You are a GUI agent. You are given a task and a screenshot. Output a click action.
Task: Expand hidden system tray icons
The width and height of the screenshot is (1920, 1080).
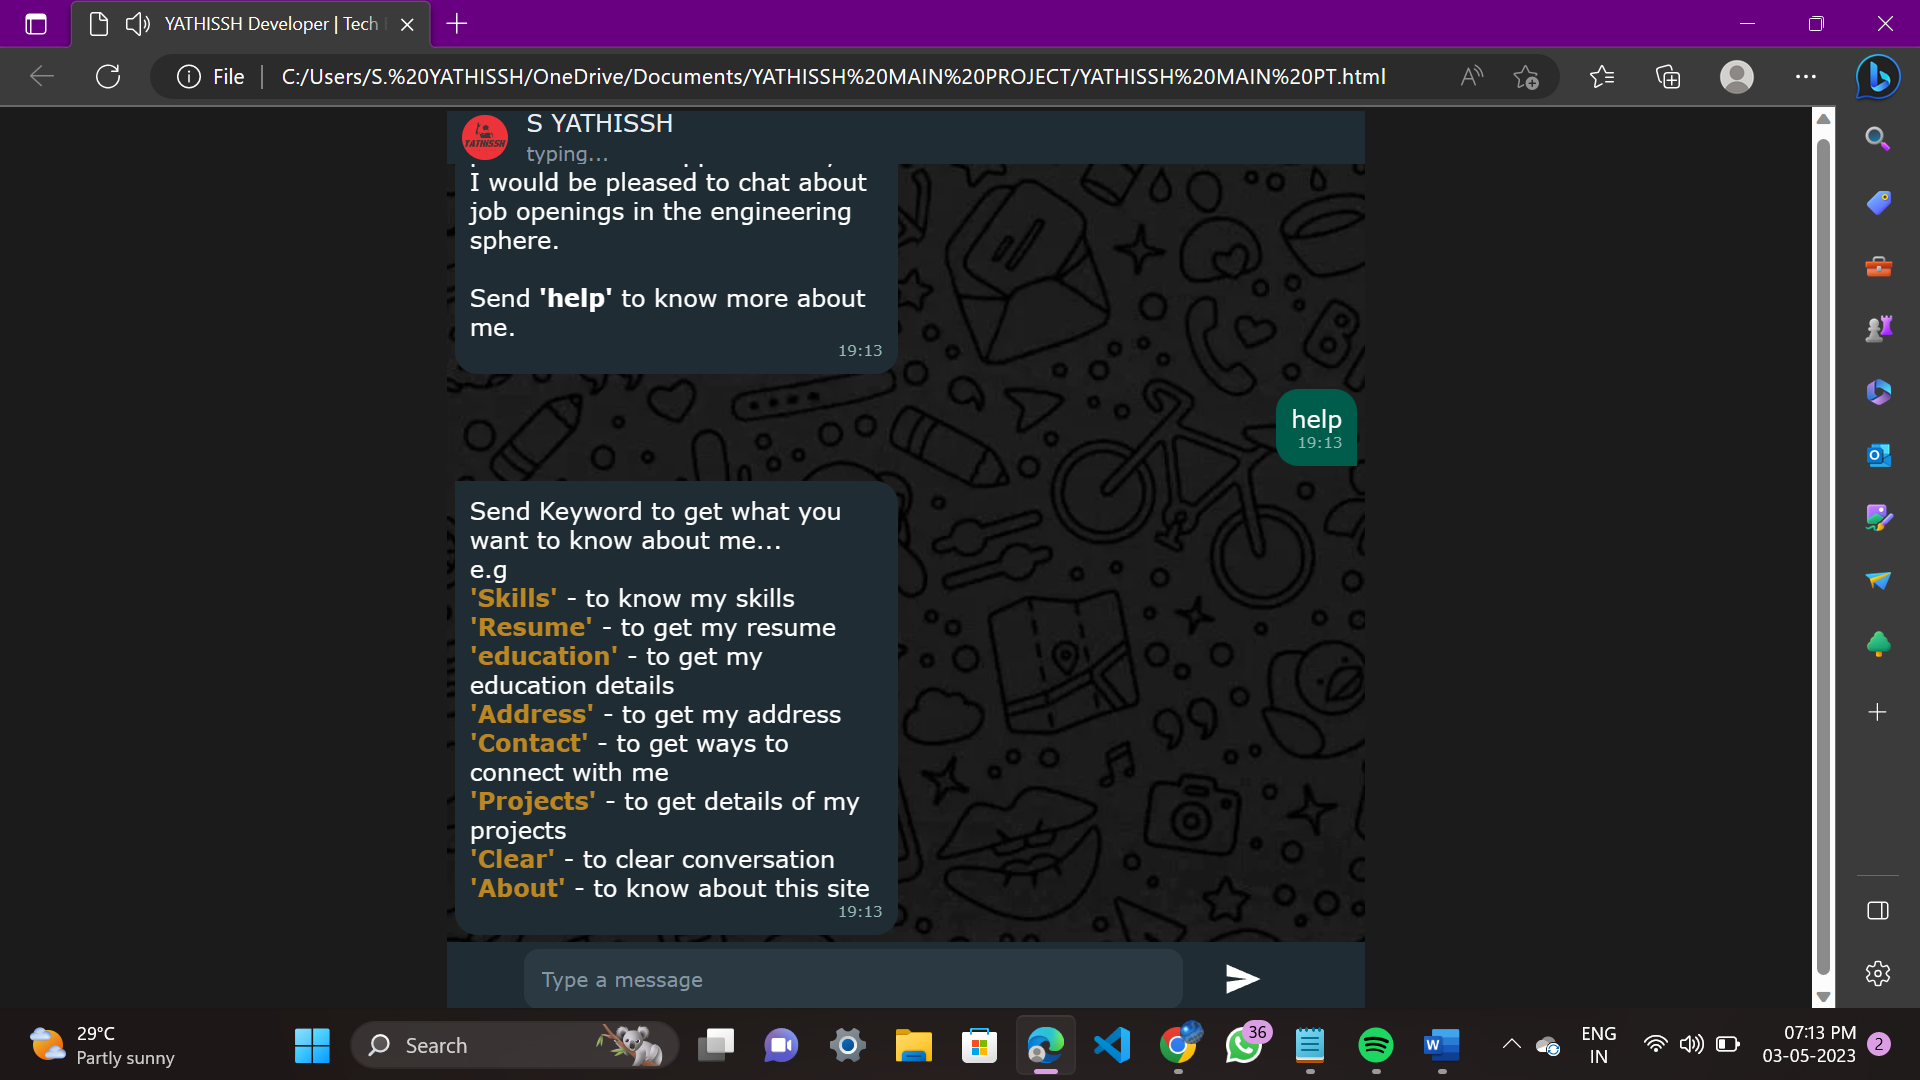1511,1045
